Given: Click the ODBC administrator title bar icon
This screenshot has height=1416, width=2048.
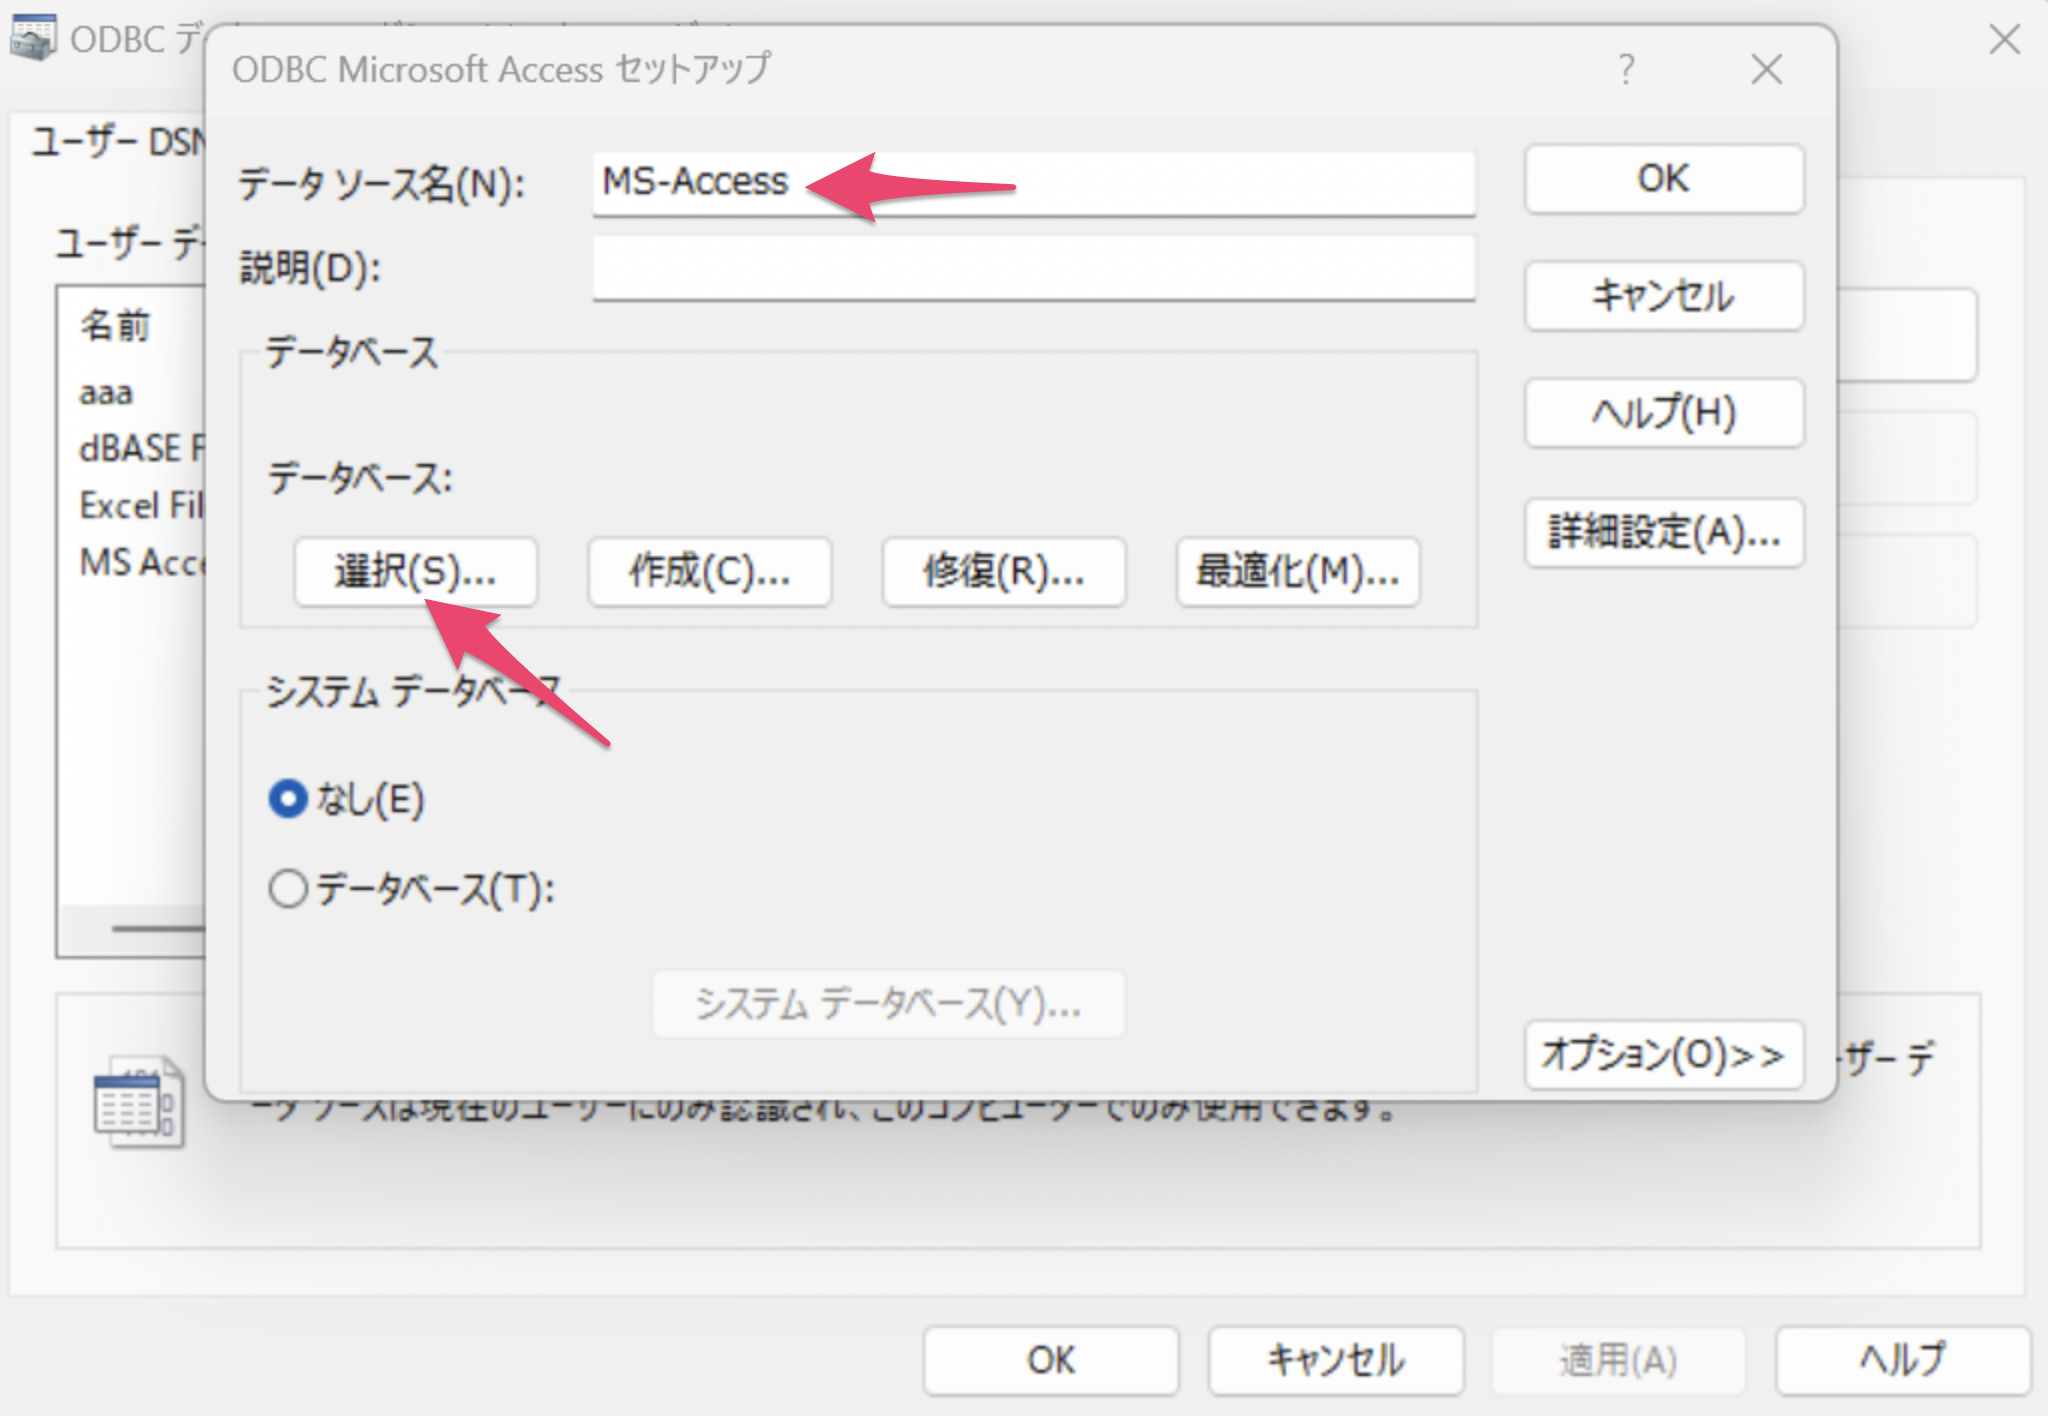Looking at the screenshot, I should coord(33,38).
